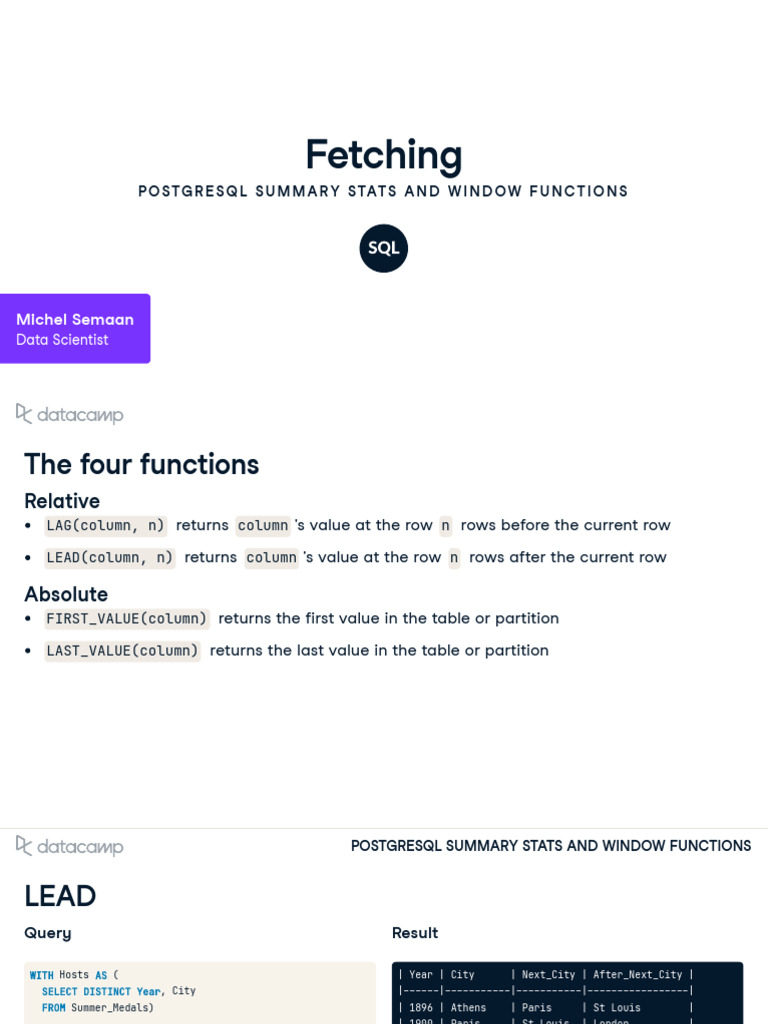Click the LEAD slide title

(x=60, y=896)
